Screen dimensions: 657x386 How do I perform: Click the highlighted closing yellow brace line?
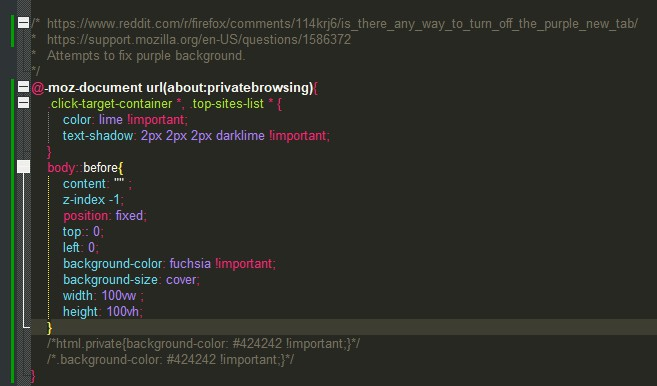(344, 327)
